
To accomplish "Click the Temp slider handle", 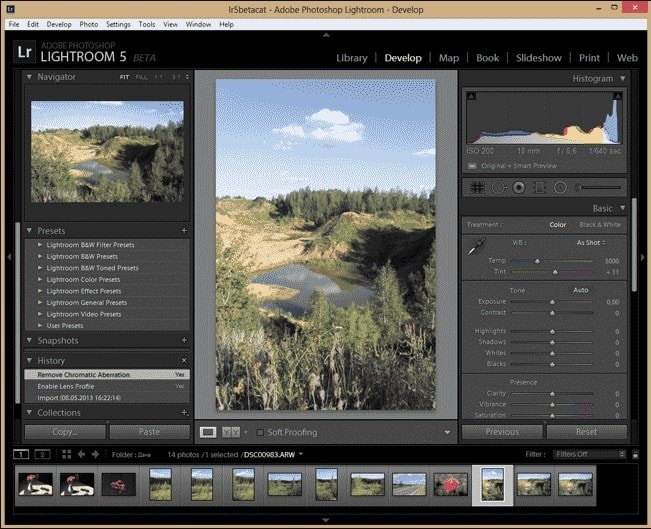I will [537, 259].
